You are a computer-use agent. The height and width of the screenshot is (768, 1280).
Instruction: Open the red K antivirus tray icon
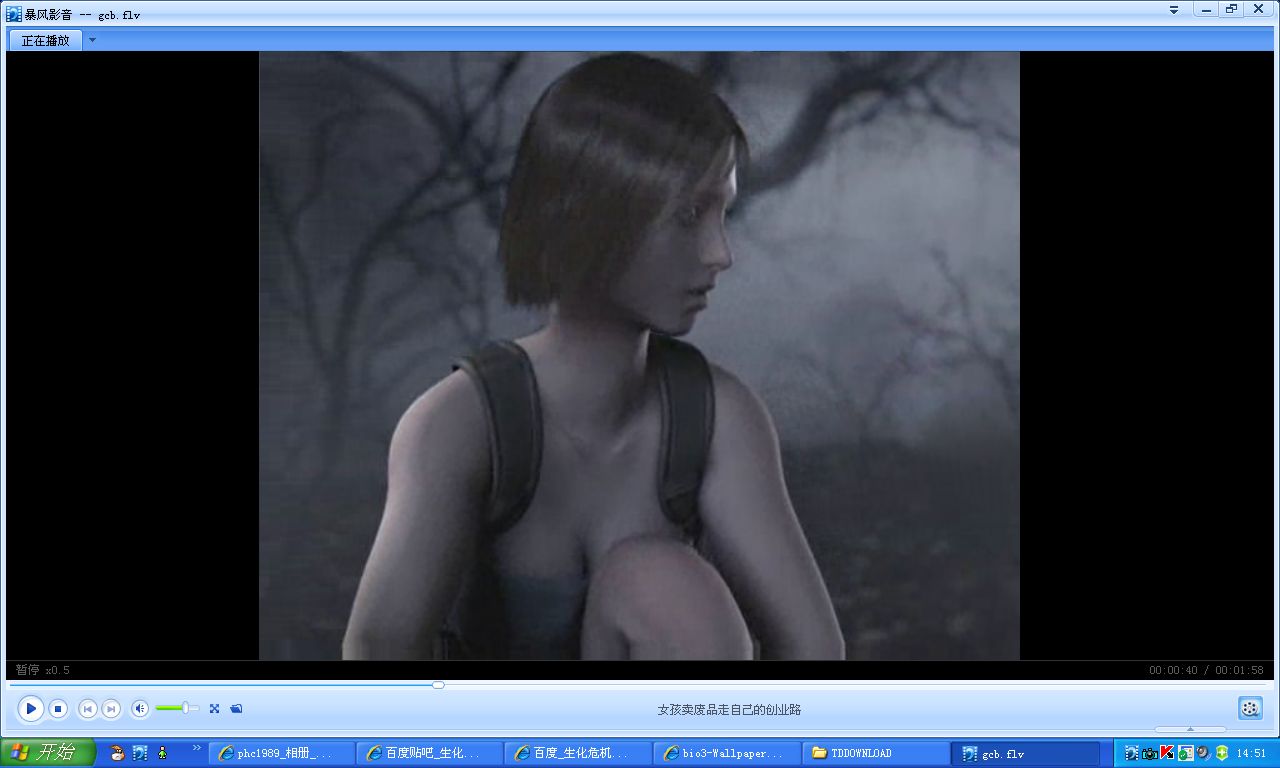point(1167,753)
